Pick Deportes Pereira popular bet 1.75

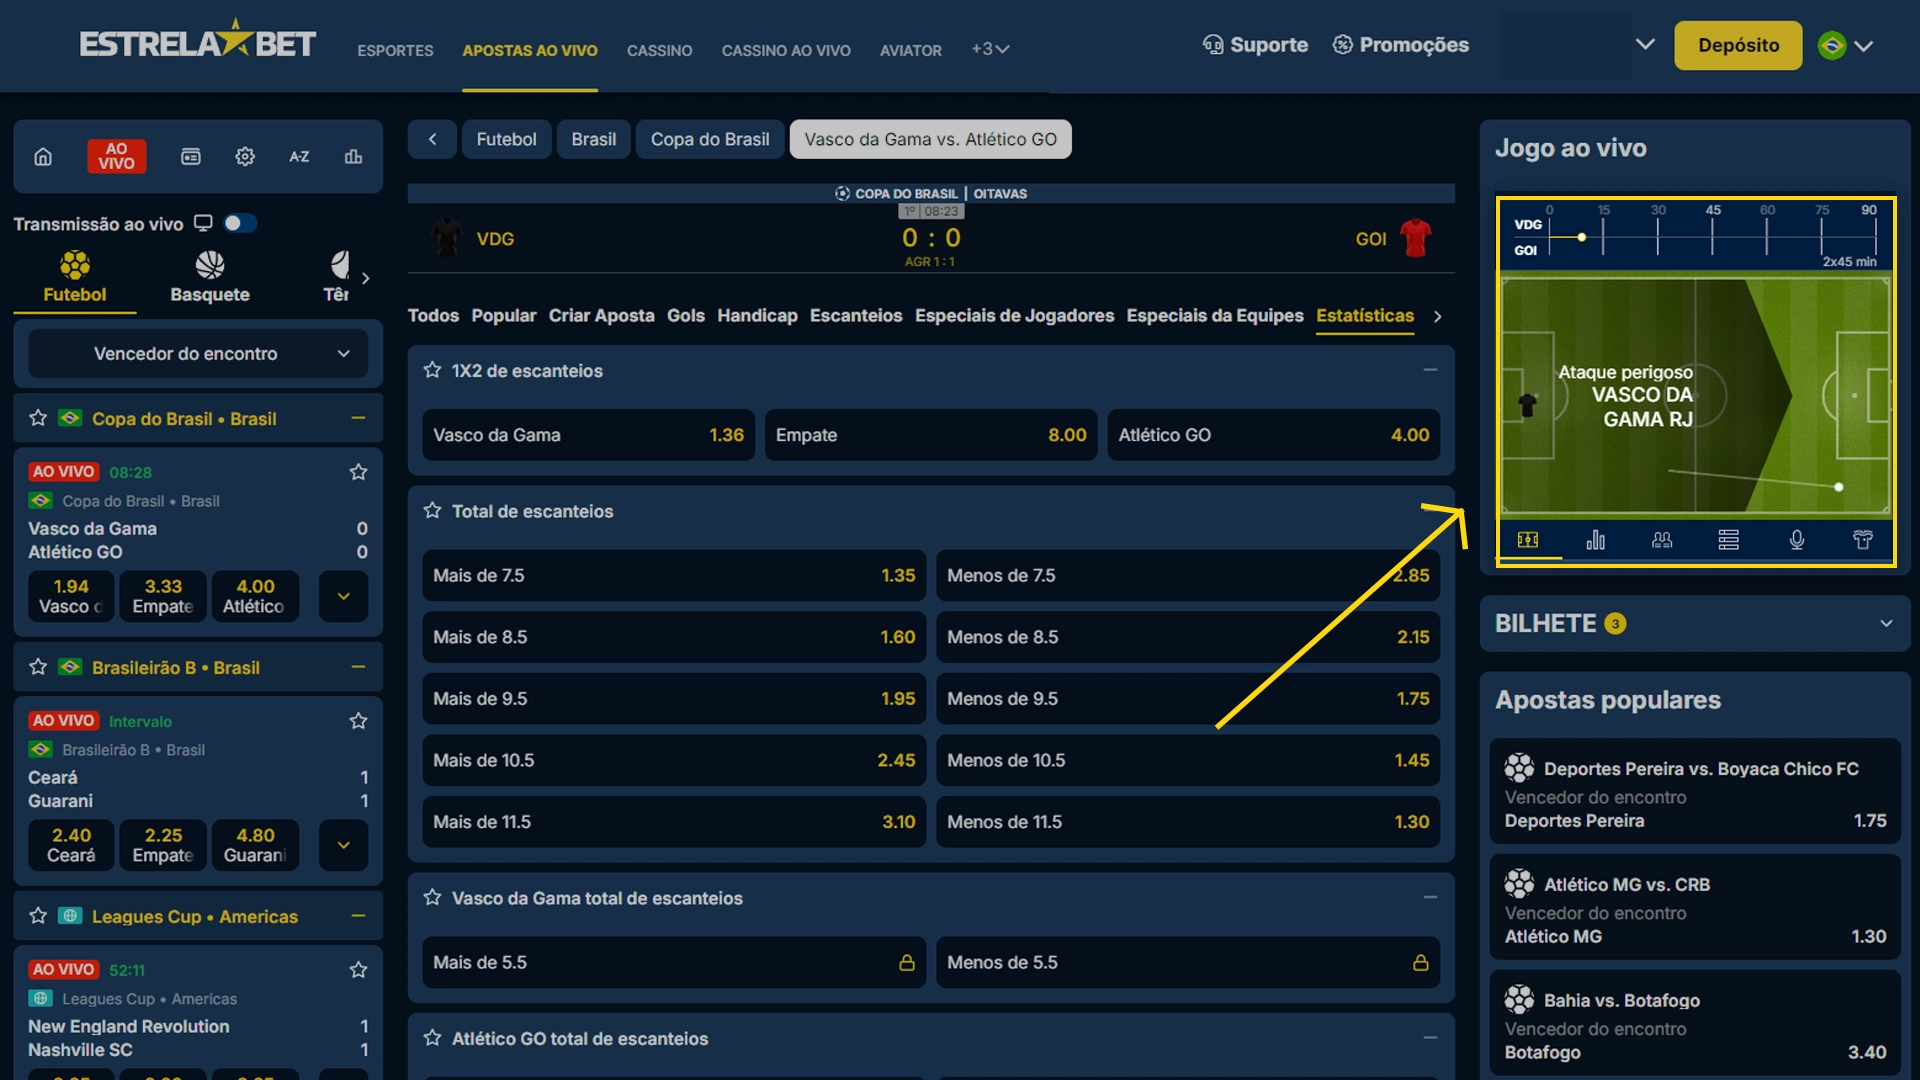coord(1695,791)
